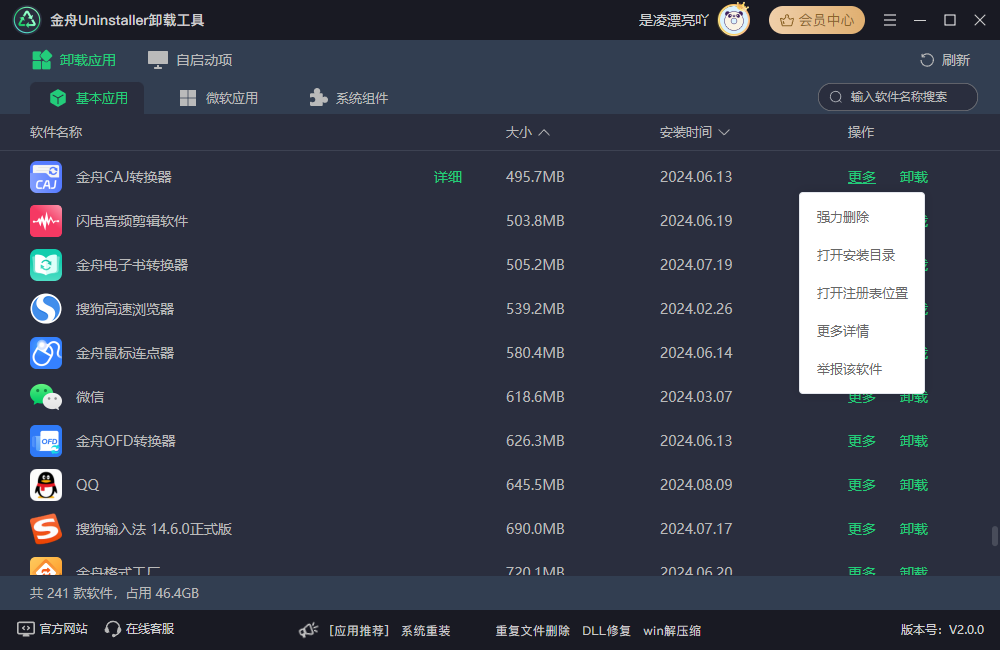
Task: Click the 金舟鼠标连点器 app icon
Action: (46, 353)
